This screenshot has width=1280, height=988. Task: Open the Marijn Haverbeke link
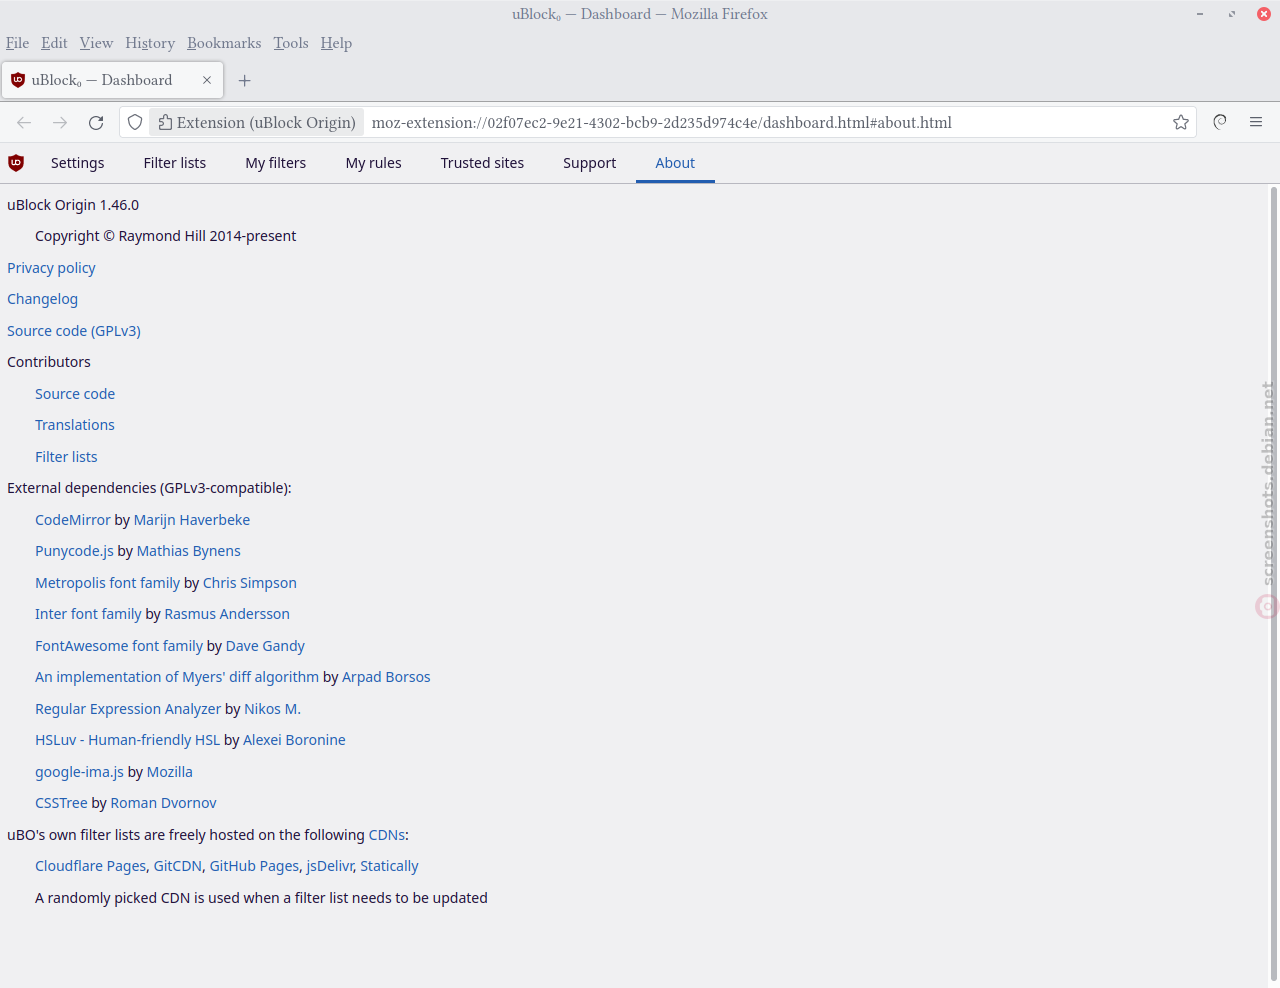click(192, 520)
